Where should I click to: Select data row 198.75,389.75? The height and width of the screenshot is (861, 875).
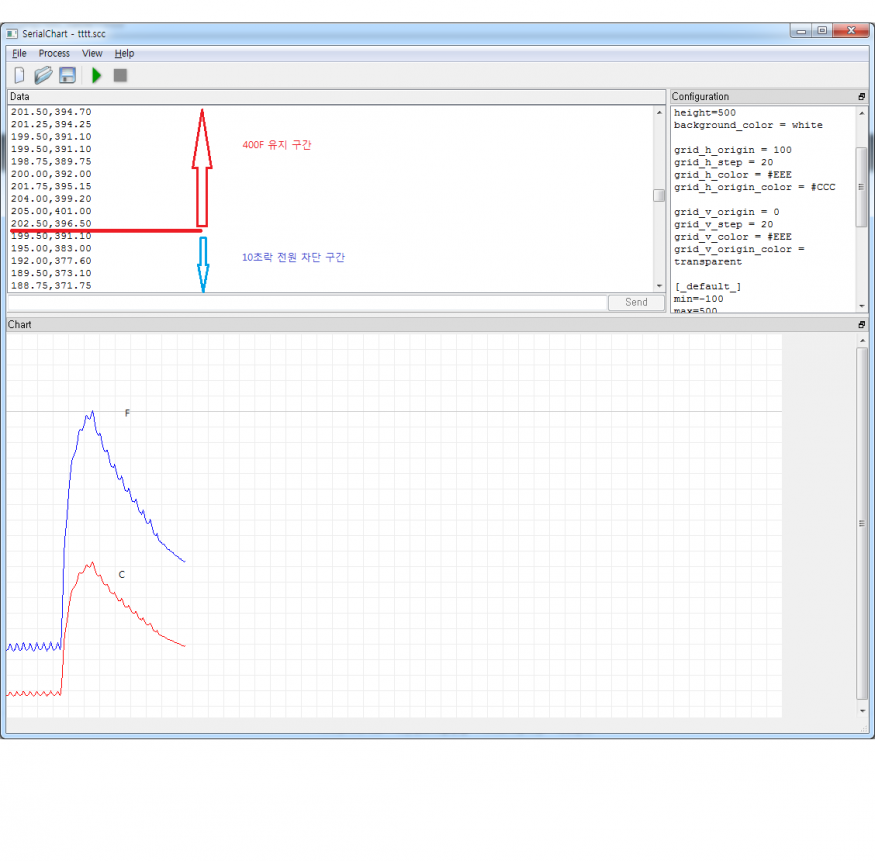tap(51, 161)
